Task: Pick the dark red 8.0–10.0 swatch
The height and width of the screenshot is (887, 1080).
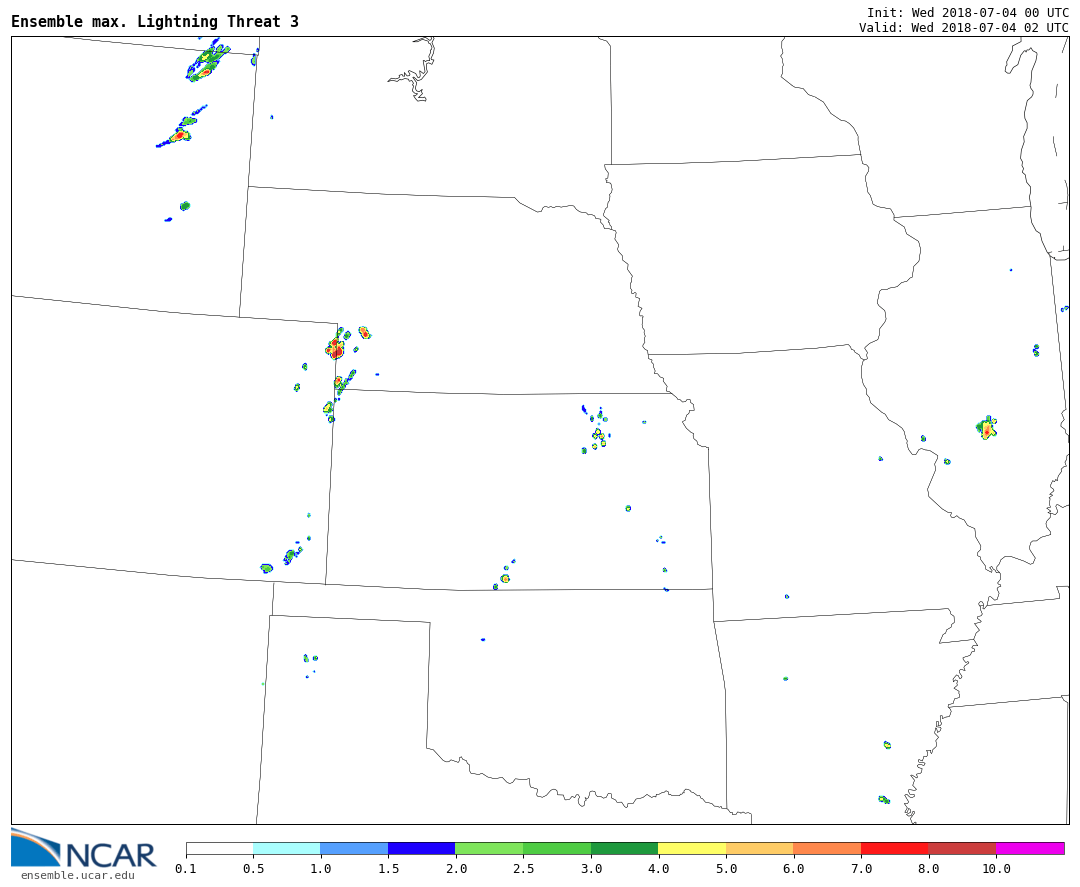Action: (961, 848)
